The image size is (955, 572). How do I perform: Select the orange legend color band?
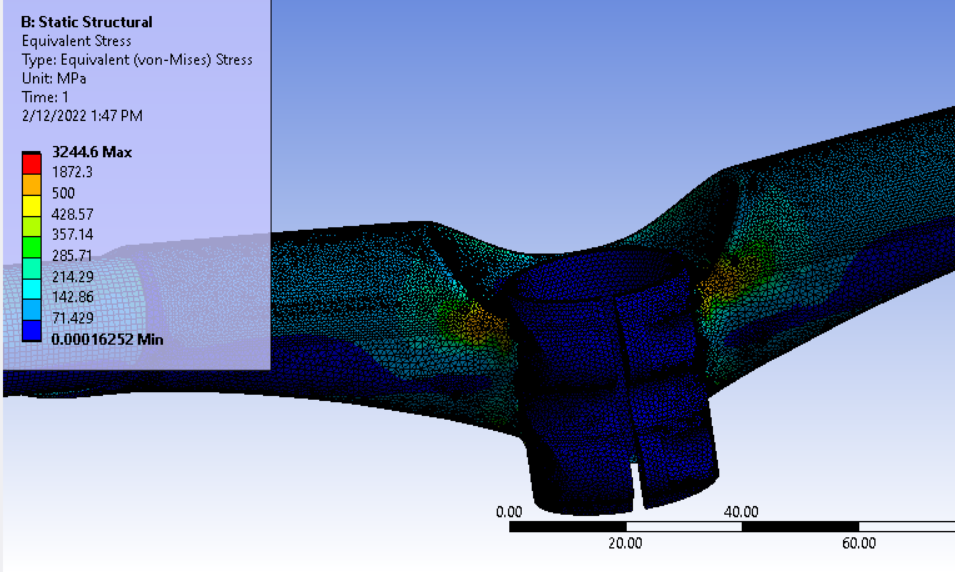33,183
